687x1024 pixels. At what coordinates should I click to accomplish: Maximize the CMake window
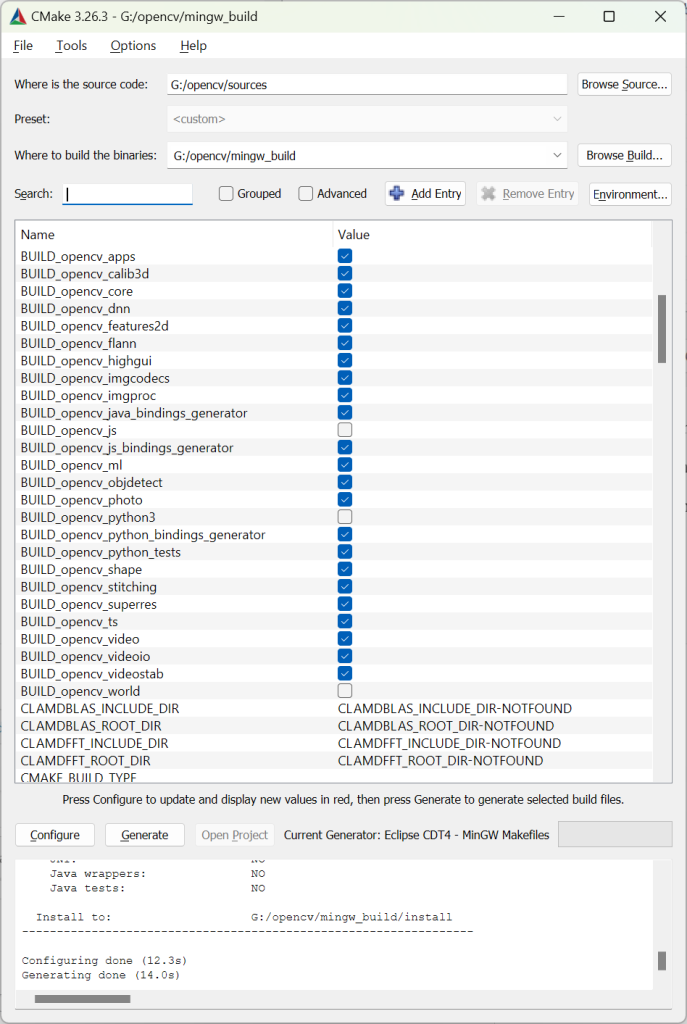click(x=609, y=16)
